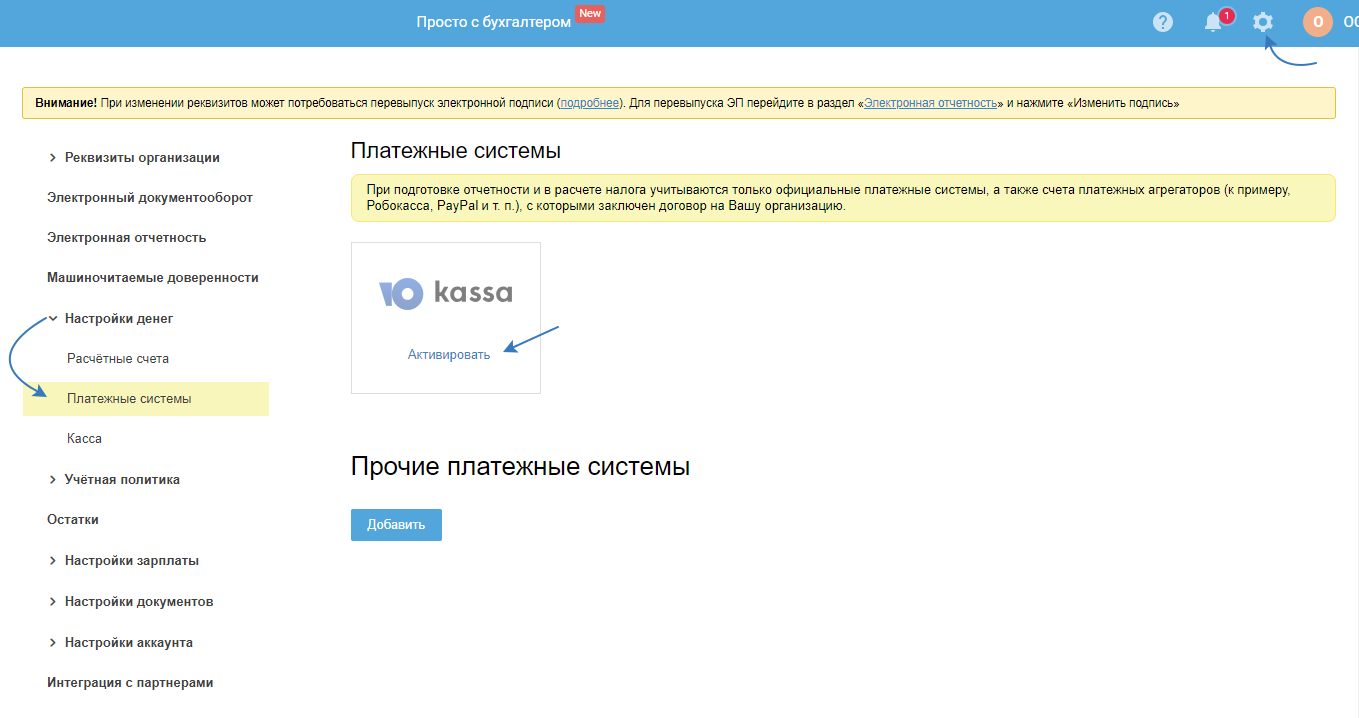Collapse 'Настройки денег' chevron

pos(52,318)
